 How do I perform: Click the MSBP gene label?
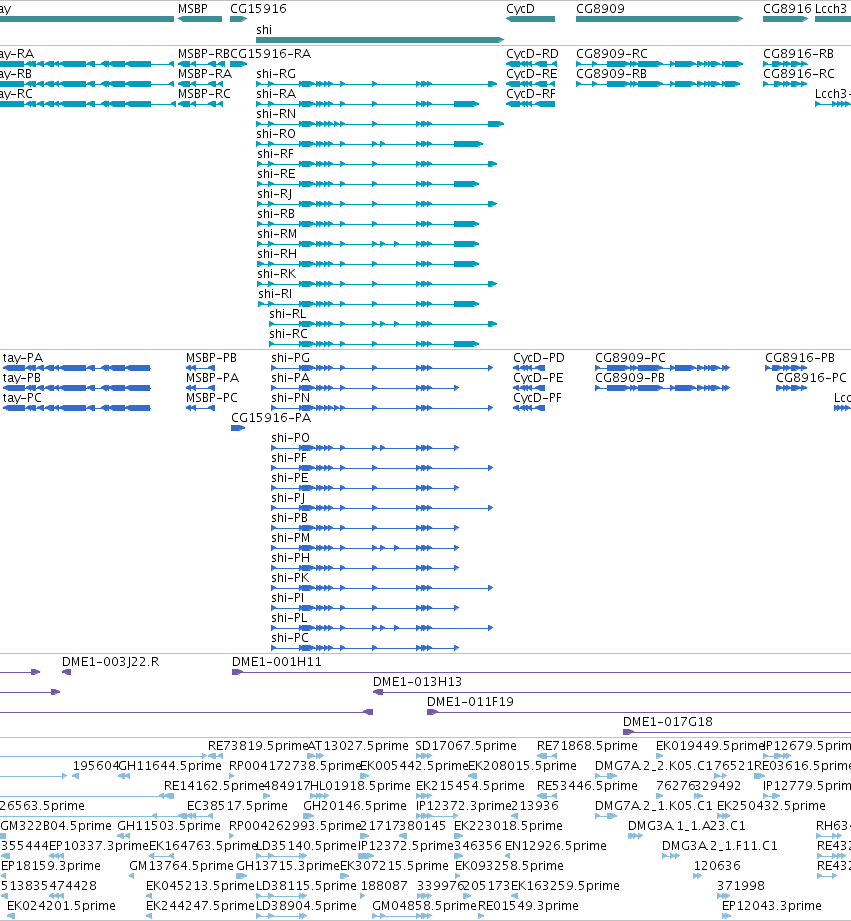pos(193,9)
